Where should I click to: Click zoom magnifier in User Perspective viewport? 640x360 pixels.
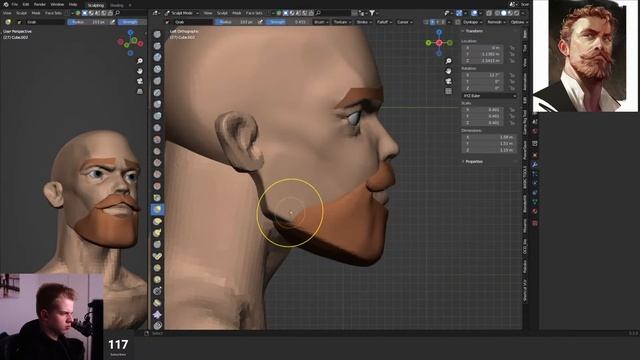(140, 61)
